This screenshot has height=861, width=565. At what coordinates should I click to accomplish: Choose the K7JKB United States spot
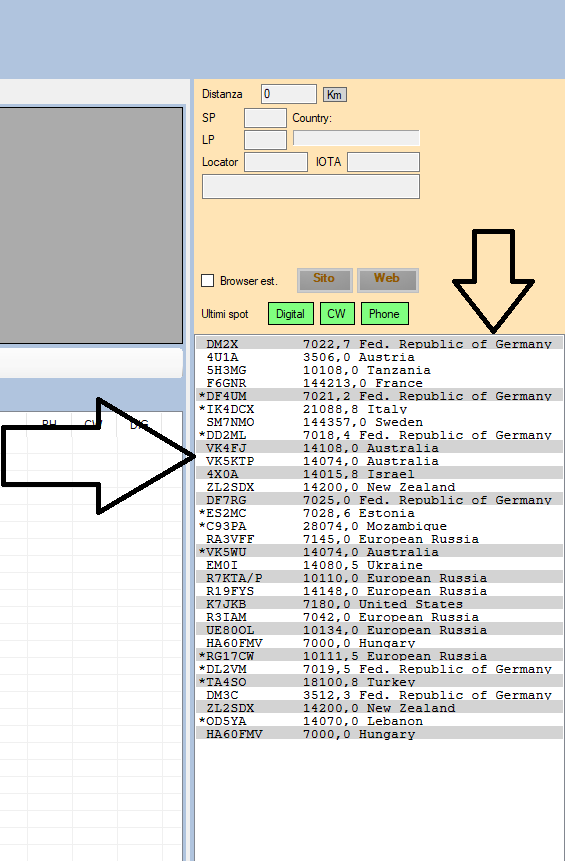click(379, 604)
